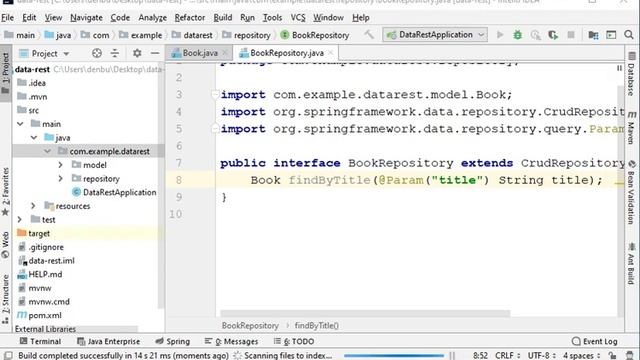Open the Ant Build tool window
640x360 pixels.
631,263
